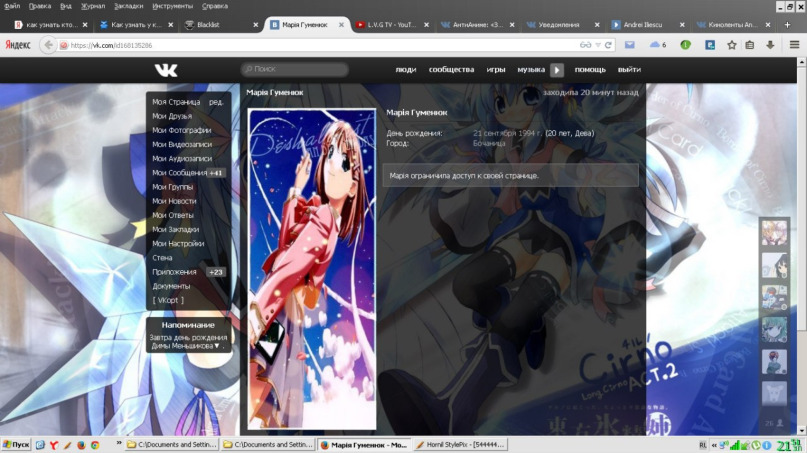Open Моя Страница in sidebar
This screenshot has width=807, height=453.
point(176,102)
